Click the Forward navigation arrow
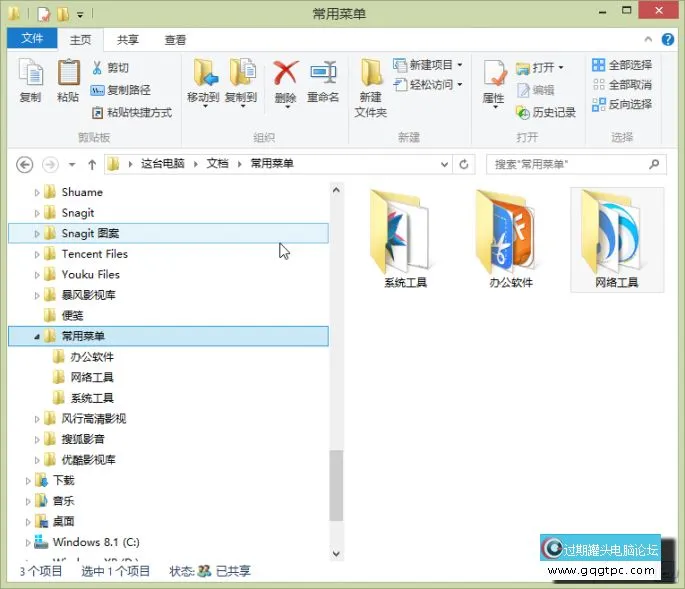 click(50, 165)
